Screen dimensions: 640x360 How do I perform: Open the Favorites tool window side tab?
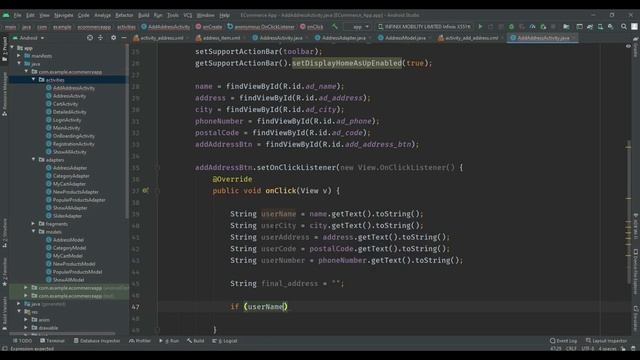tap(4, 272)
